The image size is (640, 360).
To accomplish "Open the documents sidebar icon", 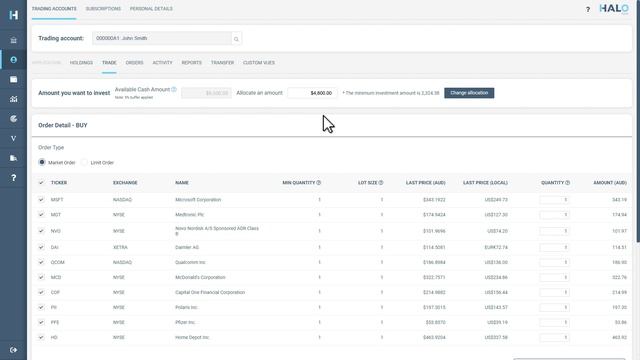I will 13,158.
